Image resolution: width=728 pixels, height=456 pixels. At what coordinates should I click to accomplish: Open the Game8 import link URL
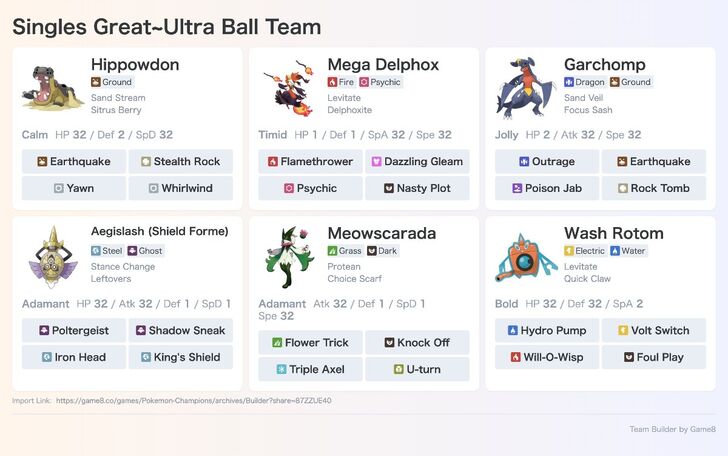194,400
